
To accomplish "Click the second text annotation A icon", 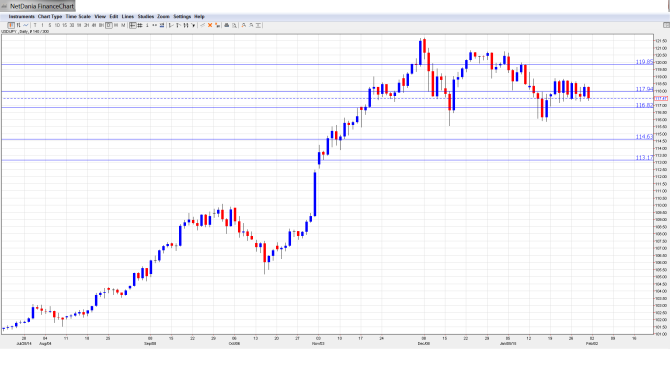I will (251, 26).
